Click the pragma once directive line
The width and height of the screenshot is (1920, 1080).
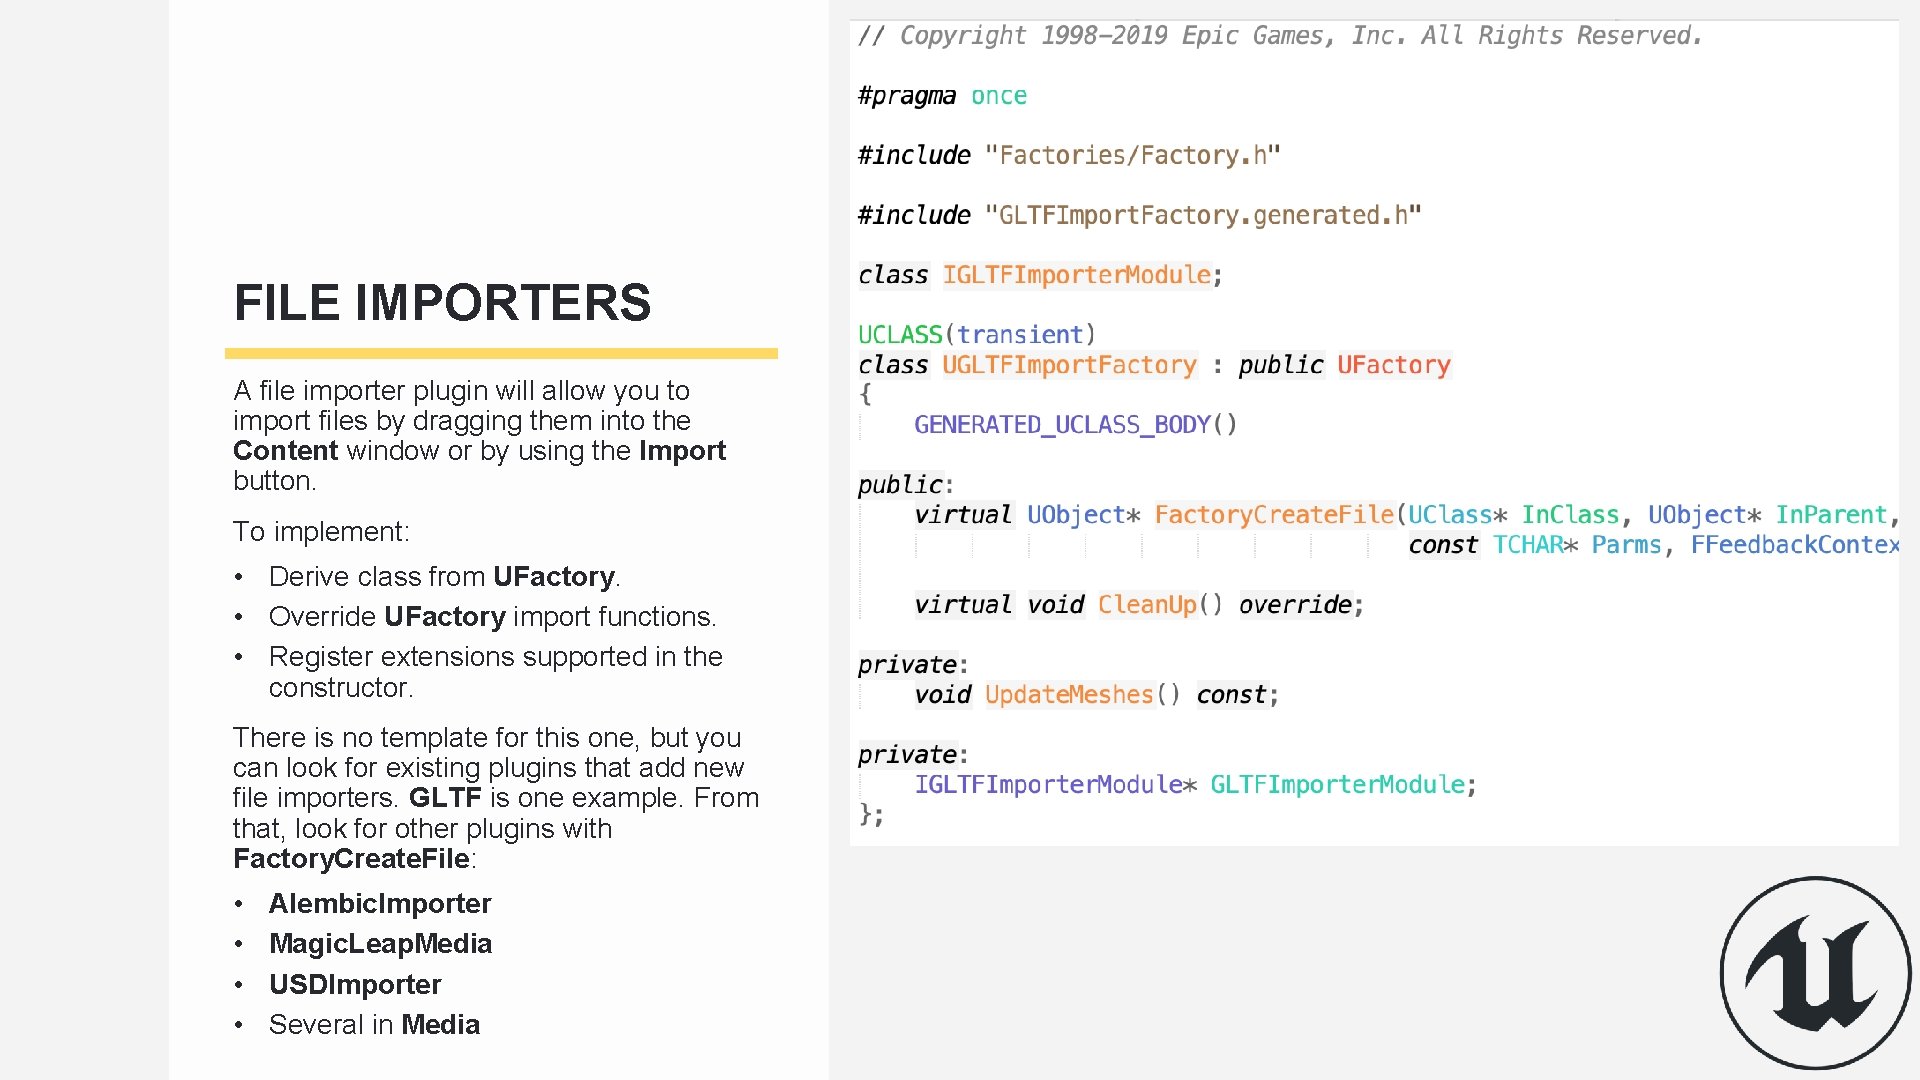[x=942, y=95]
